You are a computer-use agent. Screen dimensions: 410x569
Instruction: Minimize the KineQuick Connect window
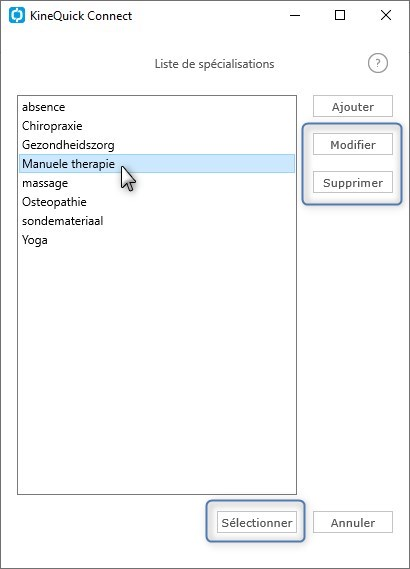click(x=295, y=15)
